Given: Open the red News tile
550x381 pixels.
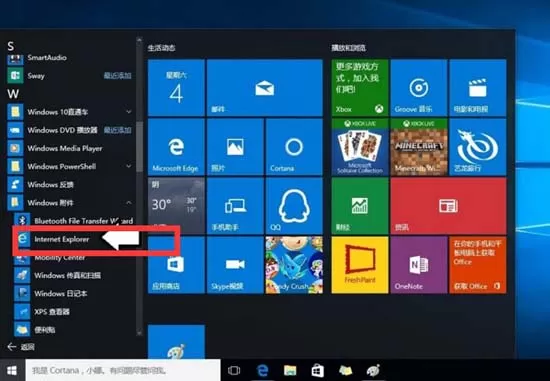Looking at the screenshot, I should click(x=448, y=206).
